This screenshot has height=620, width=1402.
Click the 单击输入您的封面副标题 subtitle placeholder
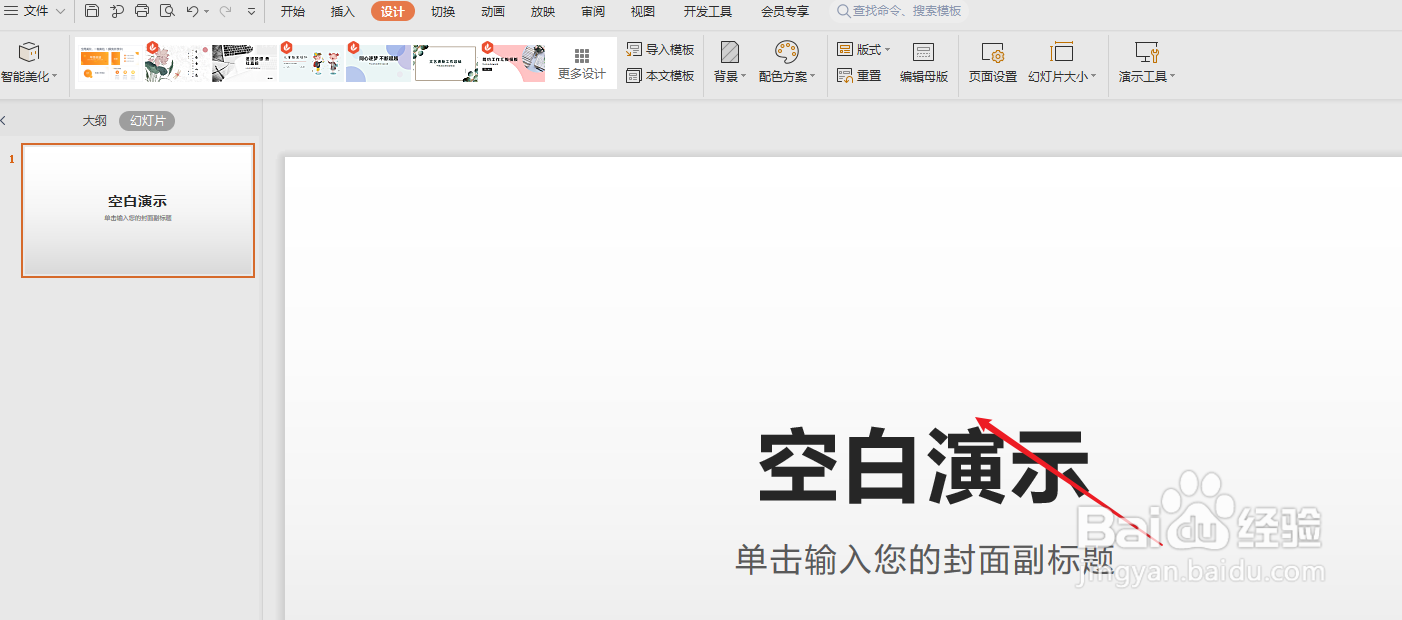pos(925,559)
